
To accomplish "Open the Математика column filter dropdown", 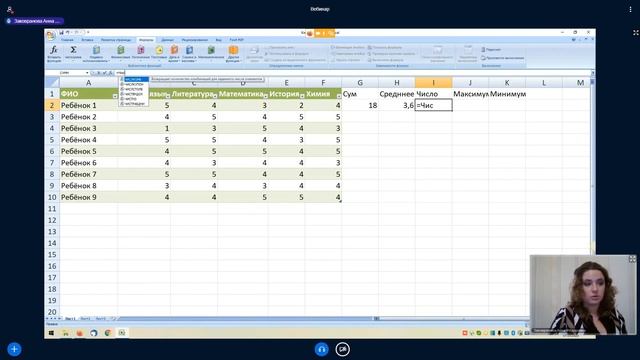I will [x=265, y=96].
